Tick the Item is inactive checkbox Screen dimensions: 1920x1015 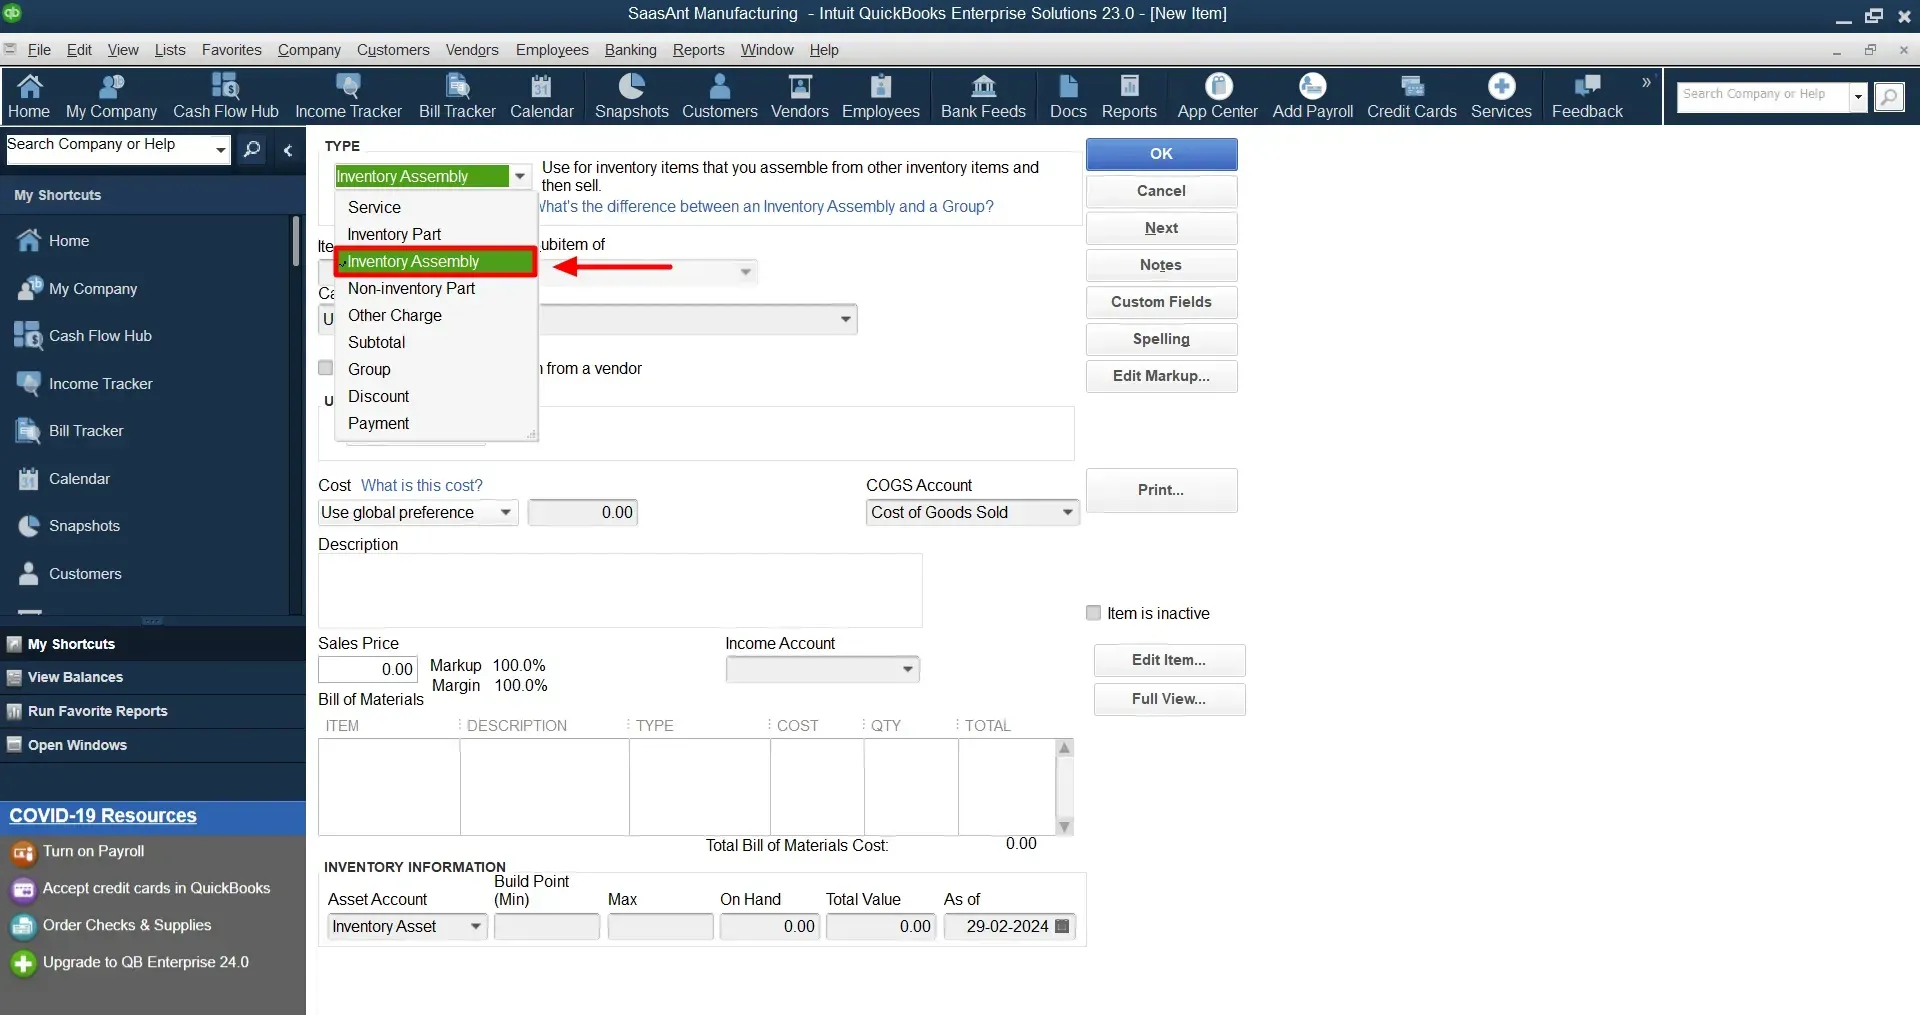1094,613
